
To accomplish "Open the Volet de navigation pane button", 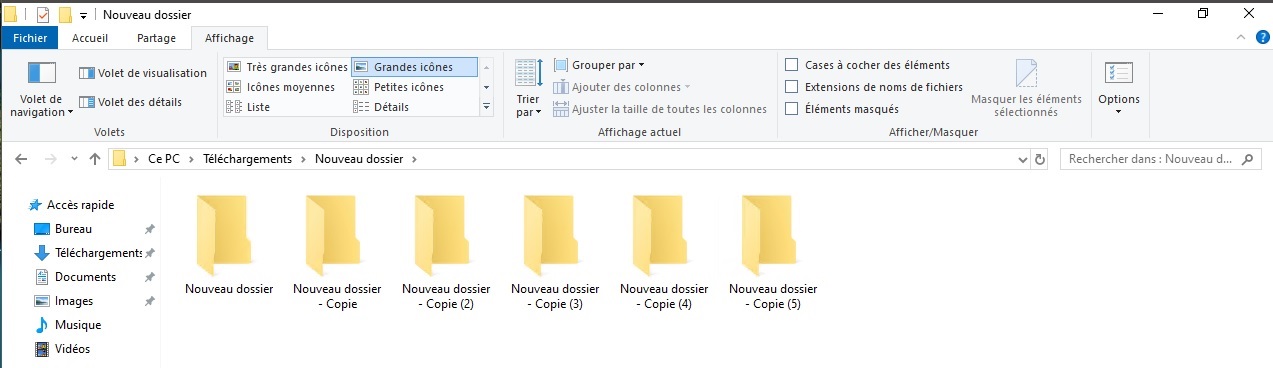I will click(42, 90).
